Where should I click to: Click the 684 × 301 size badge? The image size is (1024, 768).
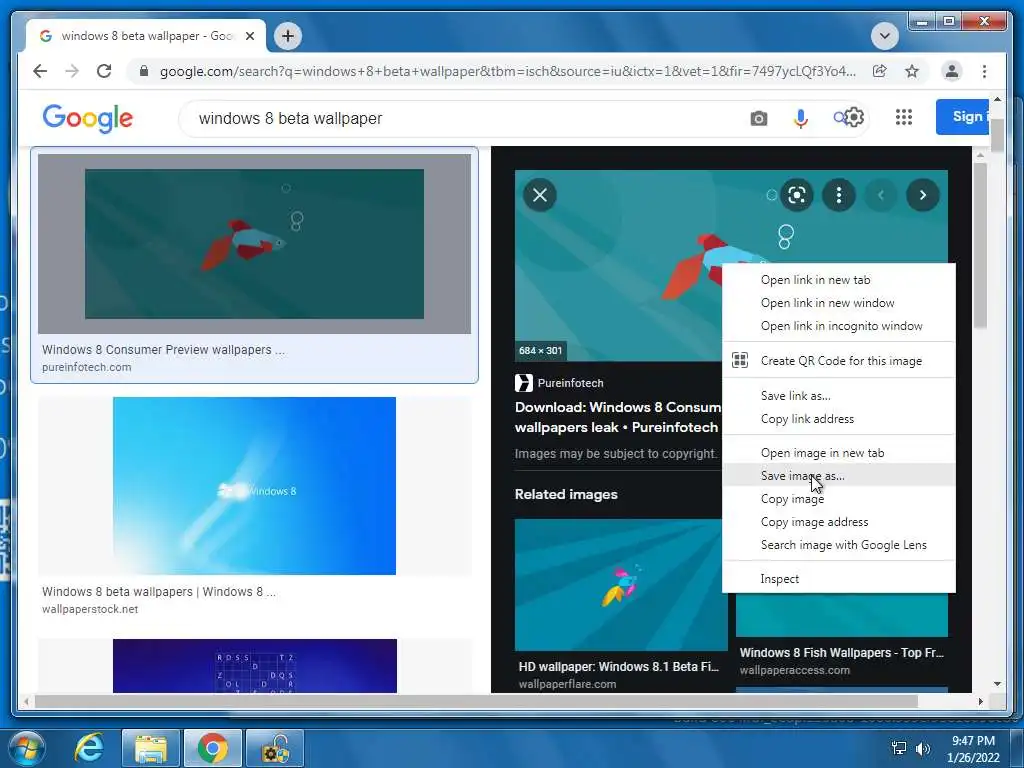tap(540, 351)
